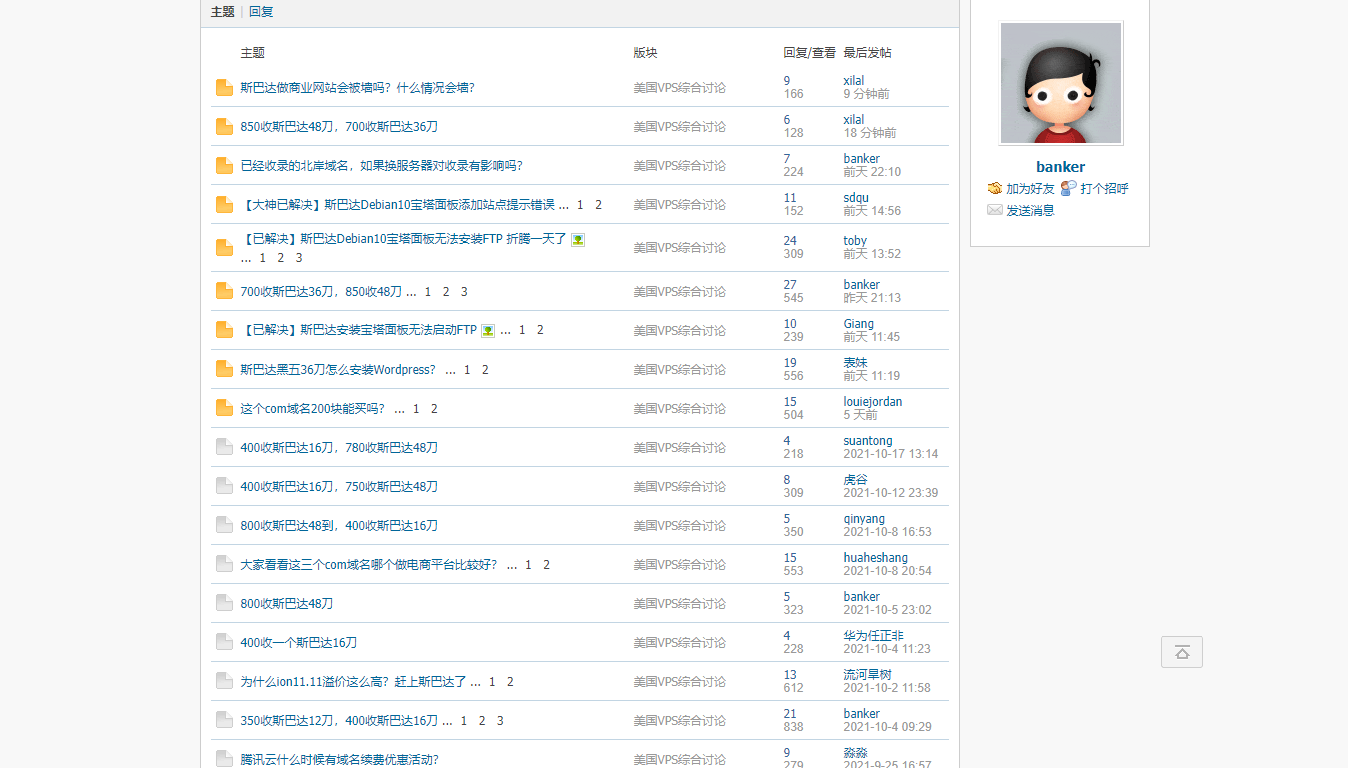Click folder icon beside 已经收录的北岸域名 thread

[x=224, y=166]
